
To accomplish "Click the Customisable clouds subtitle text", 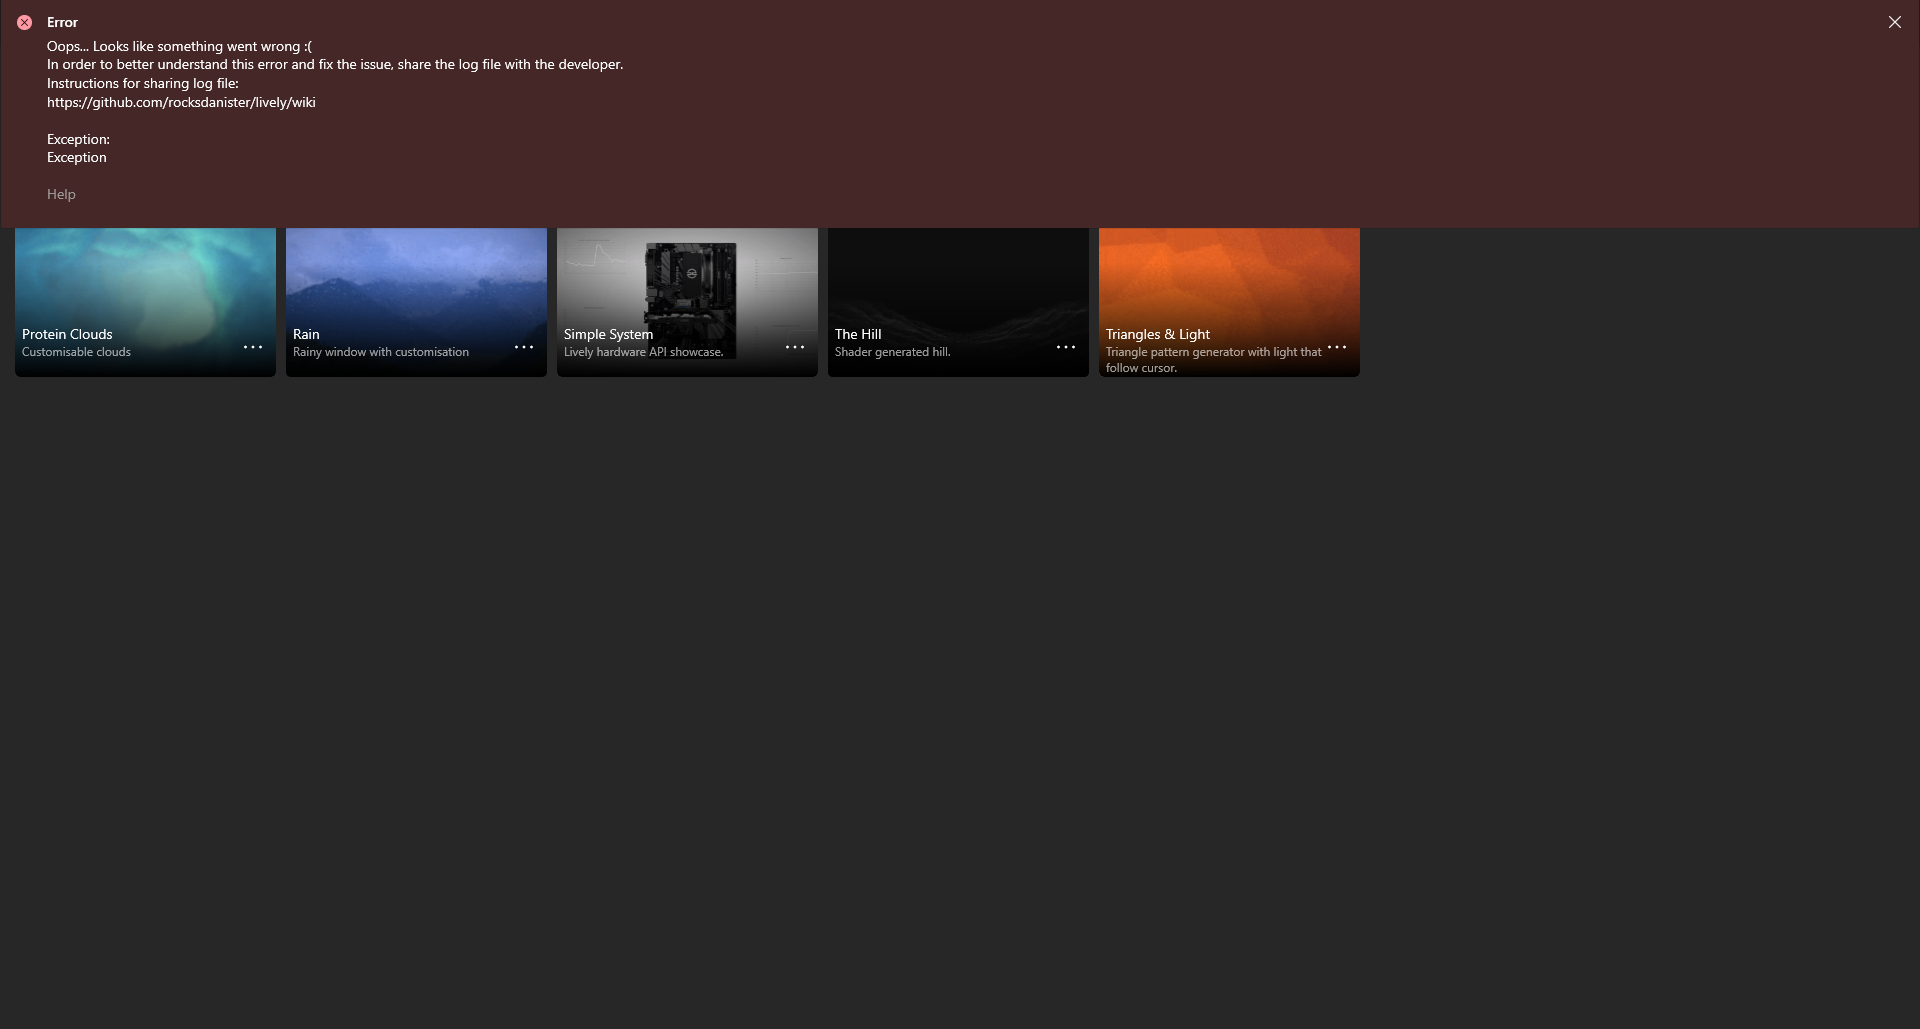I will pyautogui.click(x=76, y=352).
